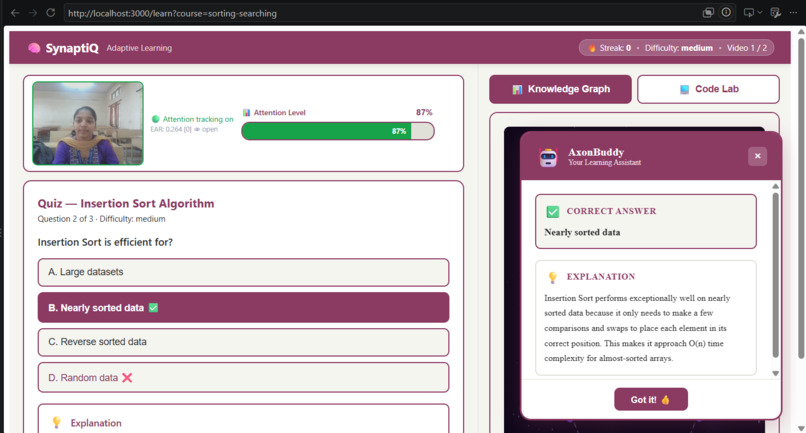Click the browser forward arrow
This screenshot has height=433, width=806.
(33, 13)
